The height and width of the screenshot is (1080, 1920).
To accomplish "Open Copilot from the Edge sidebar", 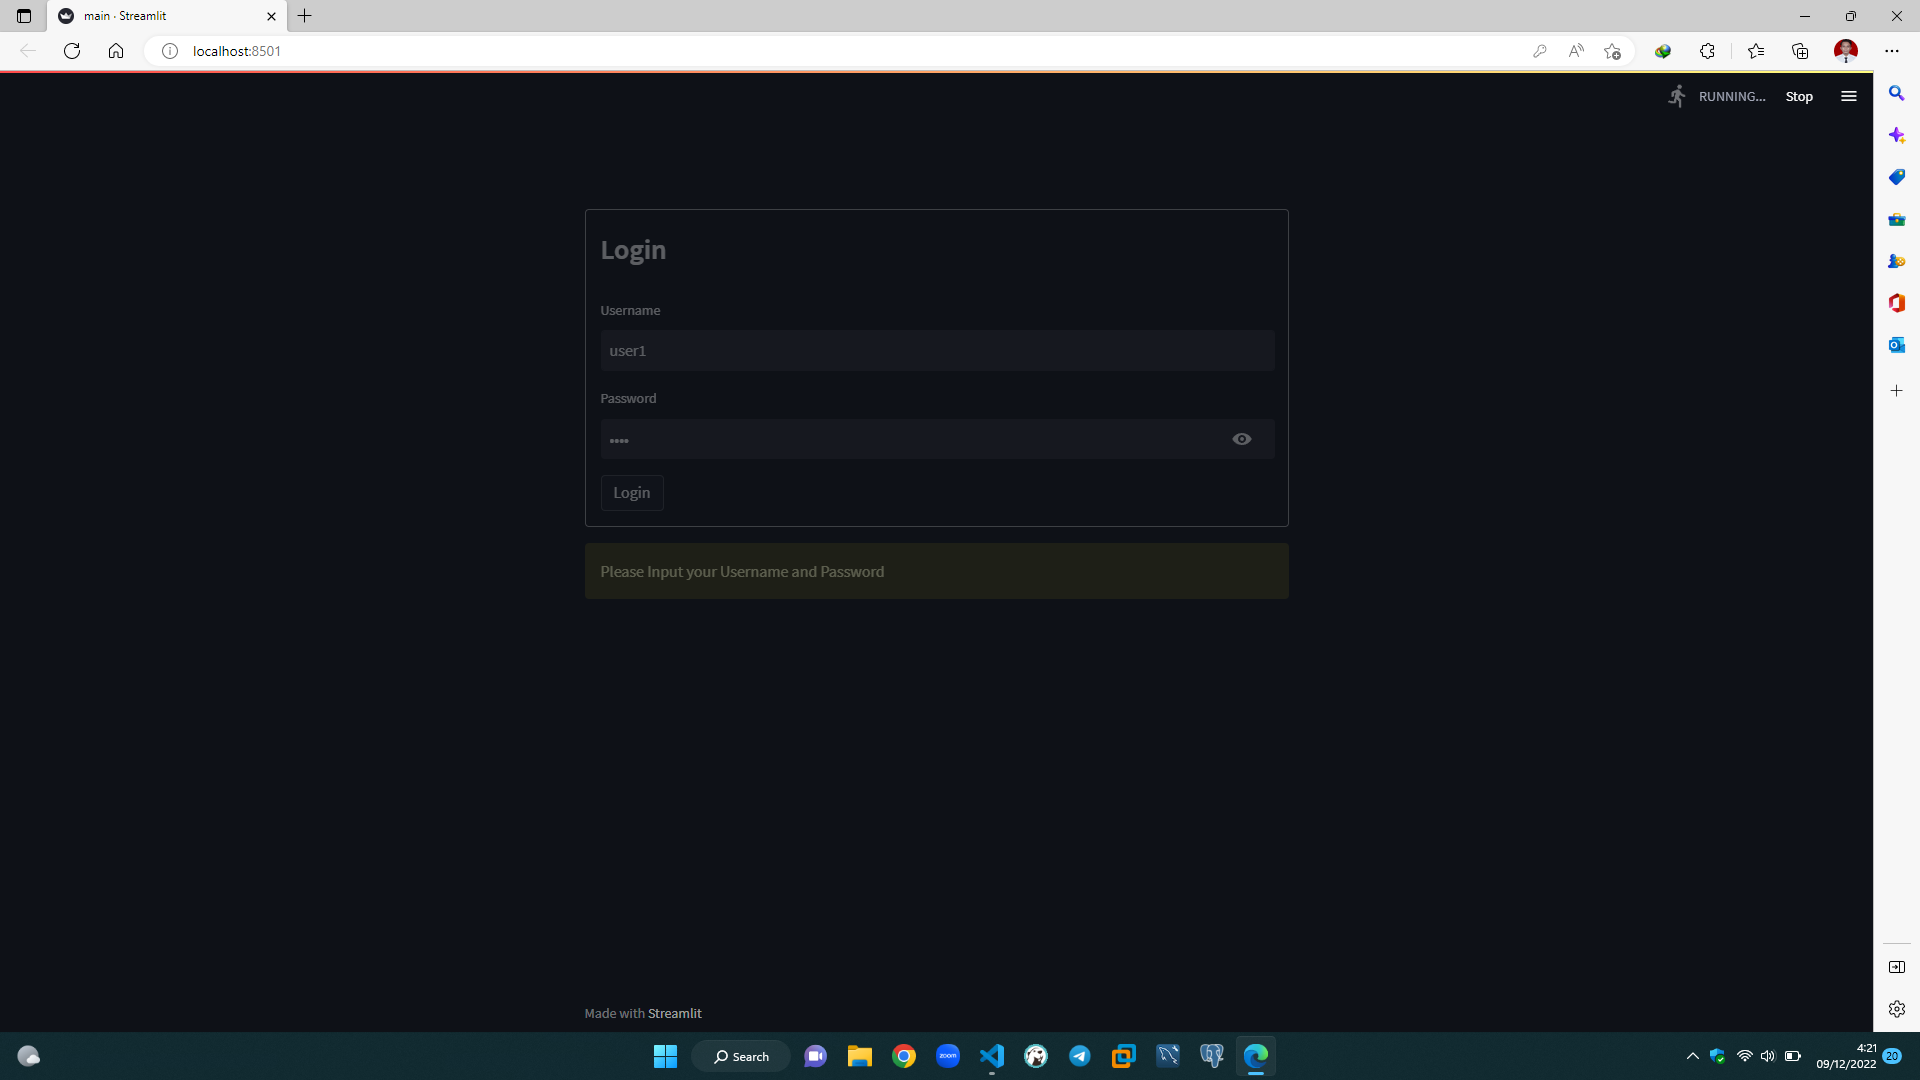I will pyautogui.click(x=1896, y=135).
